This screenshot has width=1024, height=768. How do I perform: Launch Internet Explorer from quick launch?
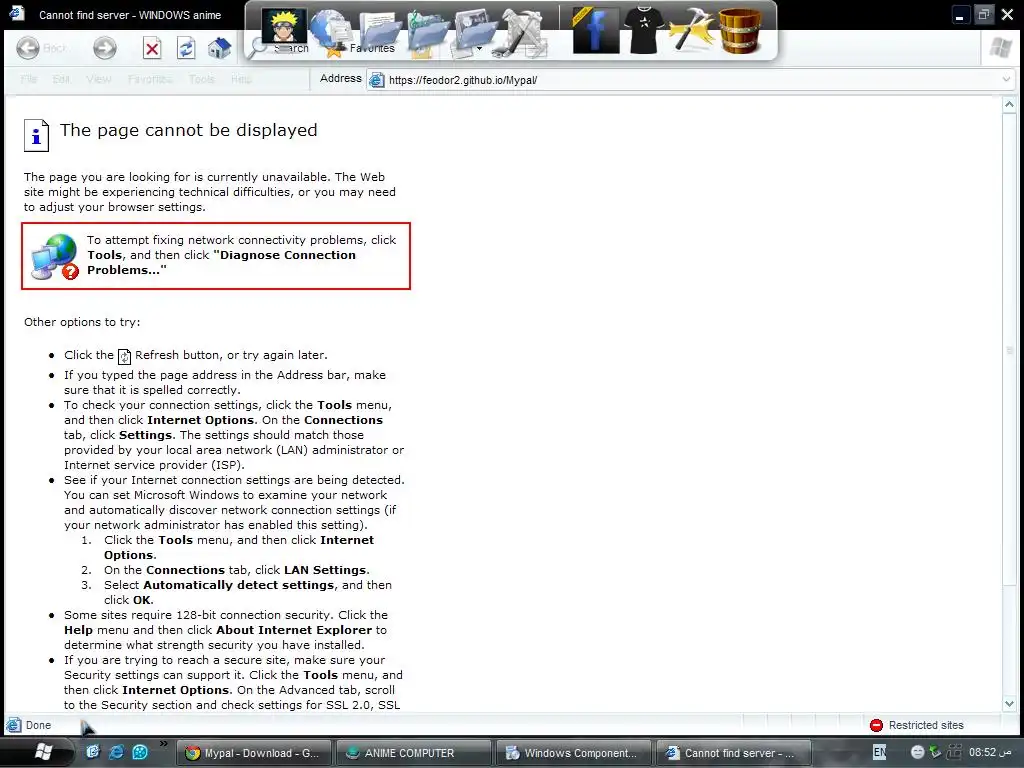[x=116, y=752]
